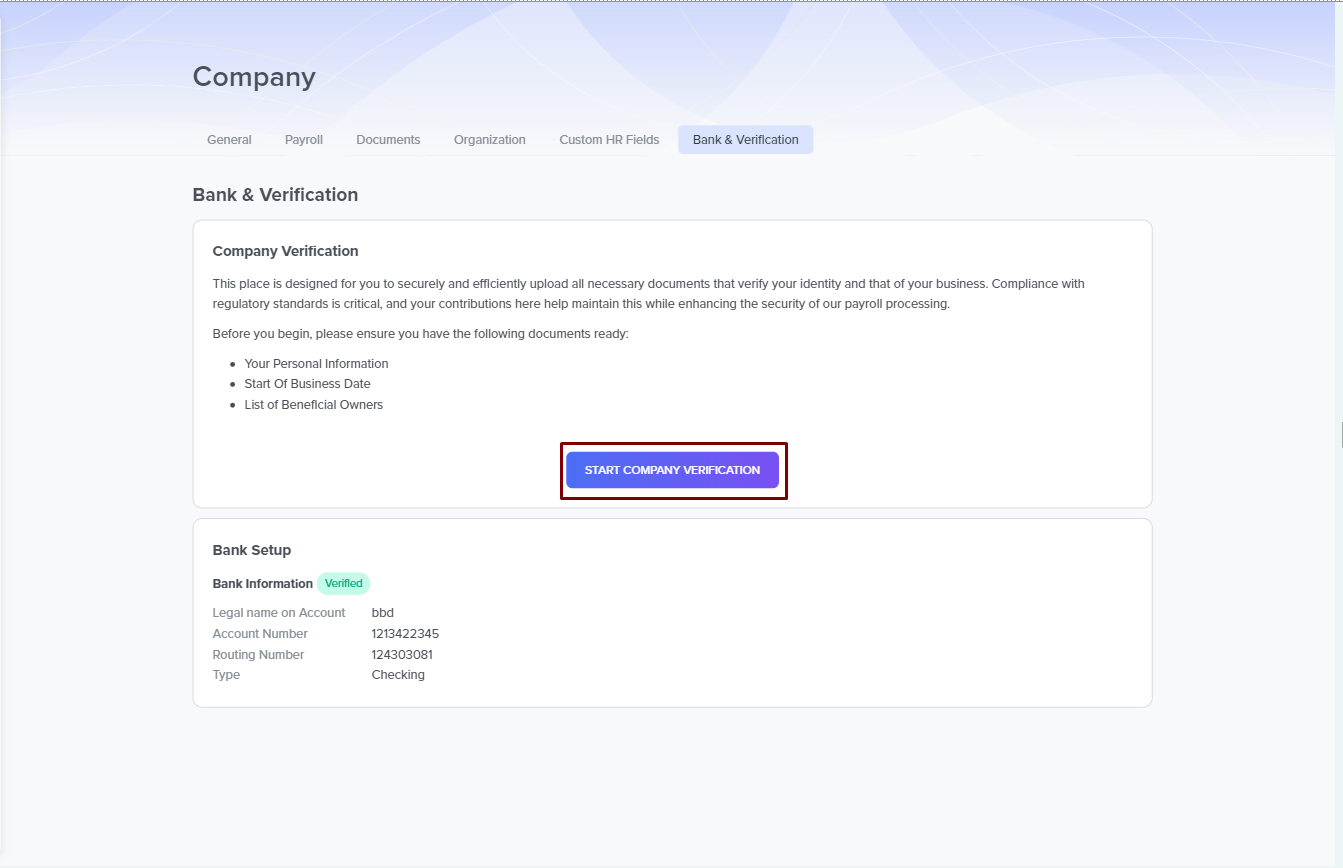Open the General tab
The height and width of the screenshot is (868, 1343).
[x=229, y=140]
